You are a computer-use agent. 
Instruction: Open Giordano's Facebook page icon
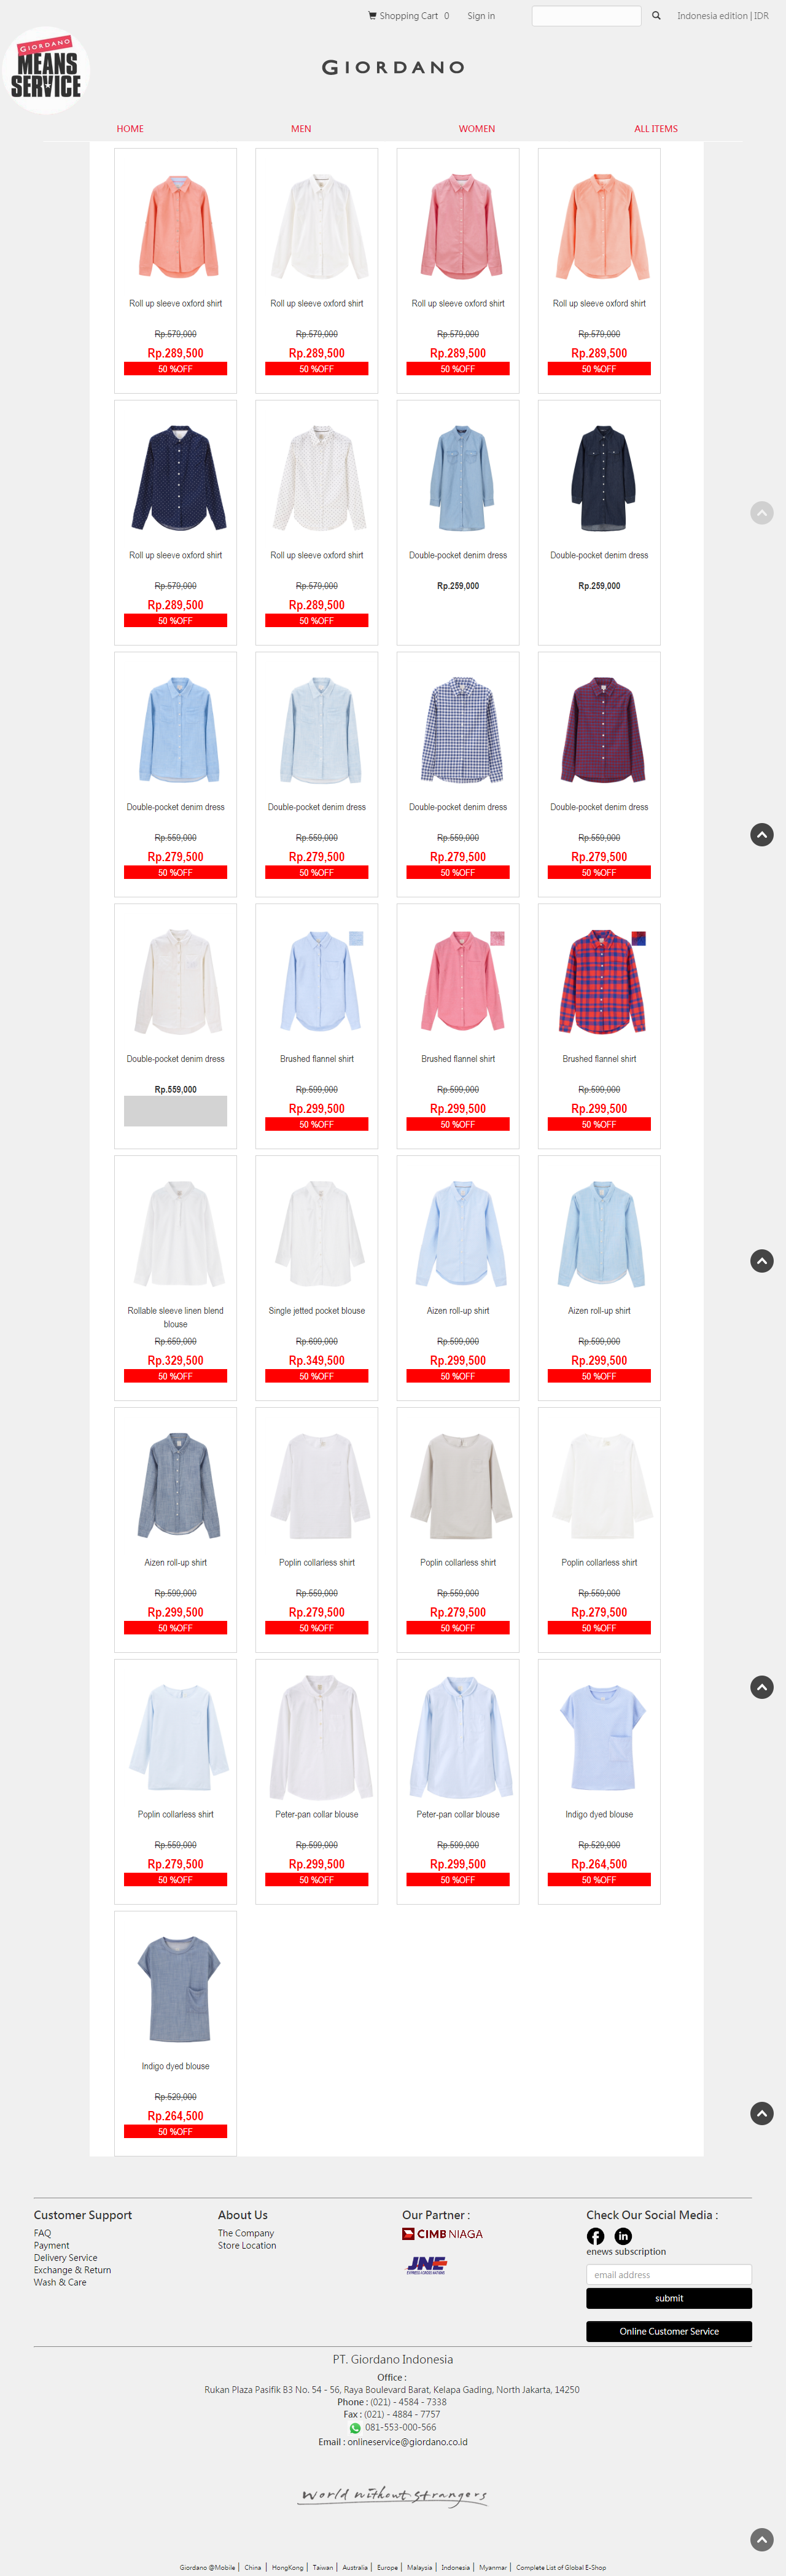(595, 2236)
